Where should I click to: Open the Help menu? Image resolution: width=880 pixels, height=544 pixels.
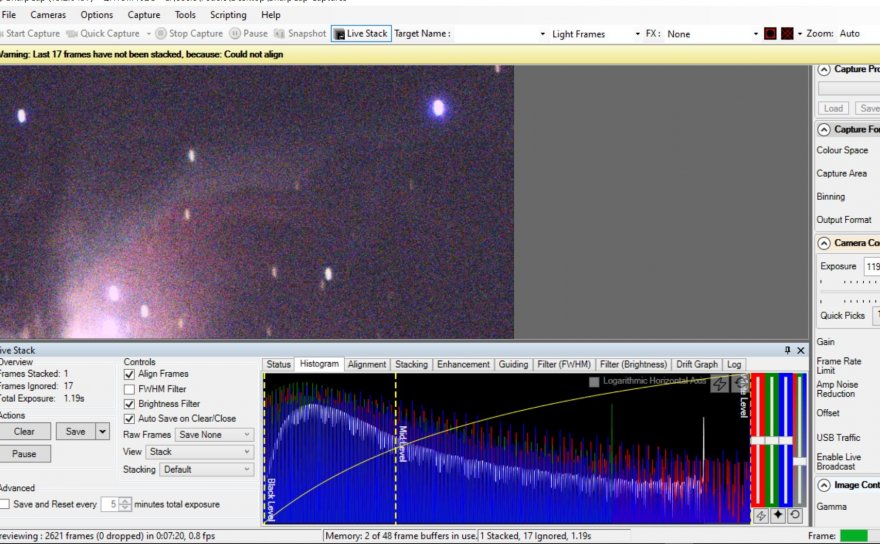tap(271, 15)
